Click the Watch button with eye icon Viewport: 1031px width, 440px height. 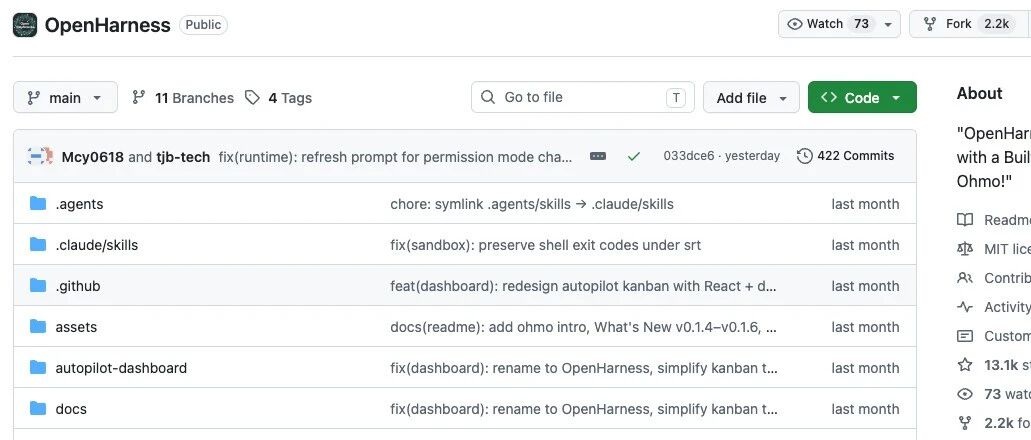pyautogui.click(x=828, y=24)
